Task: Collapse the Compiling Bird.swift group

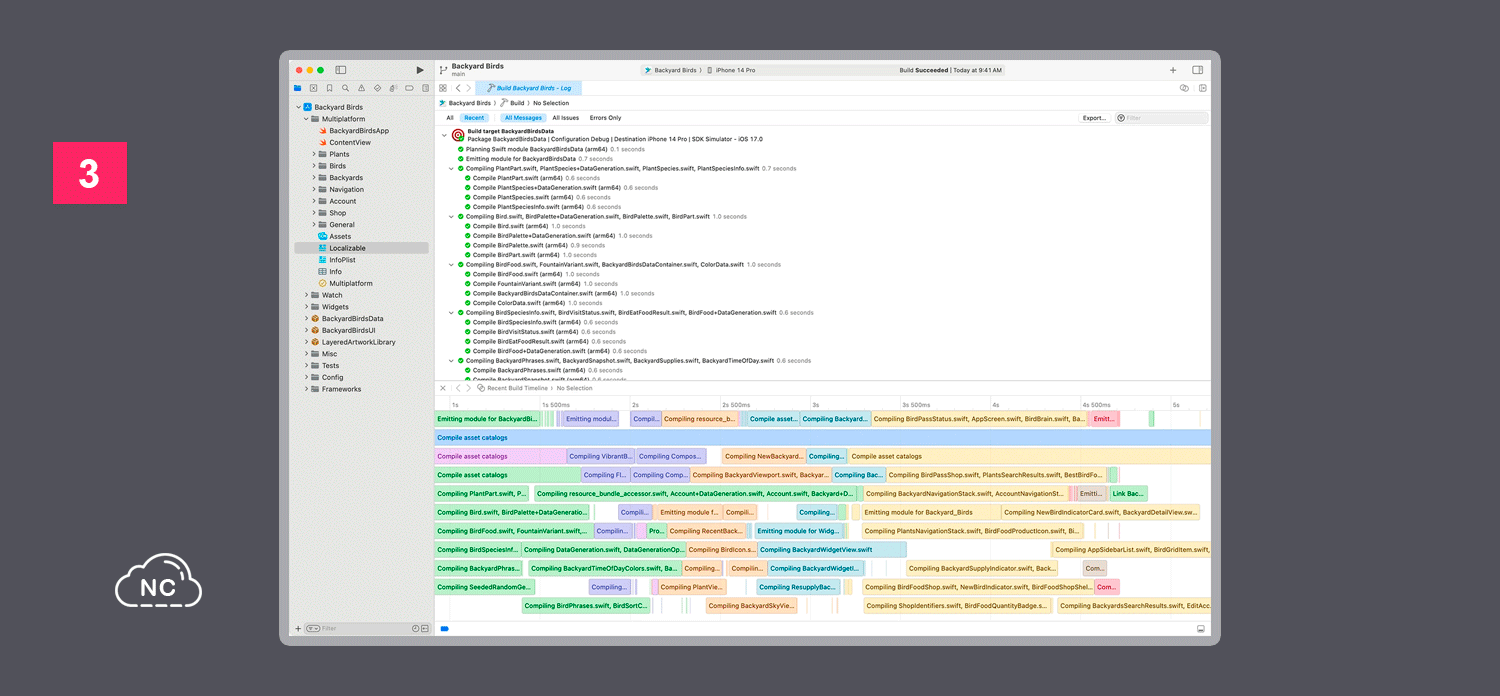Action: (x=451, y=216)
